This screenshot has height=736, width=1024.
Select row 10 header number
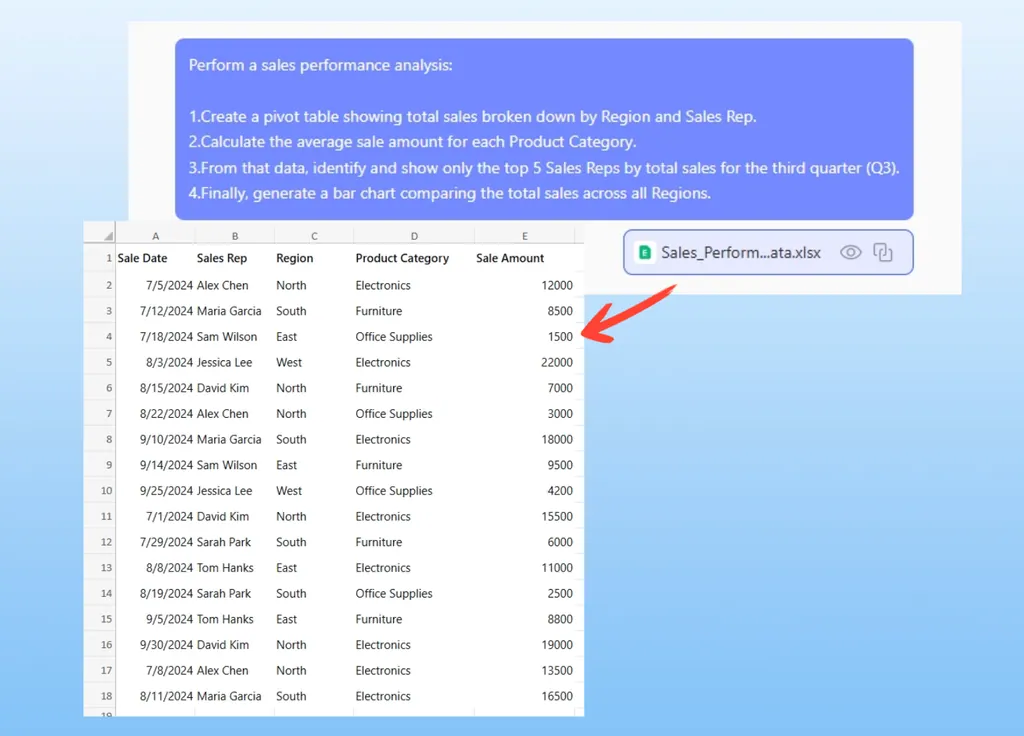tap(106, 491)
